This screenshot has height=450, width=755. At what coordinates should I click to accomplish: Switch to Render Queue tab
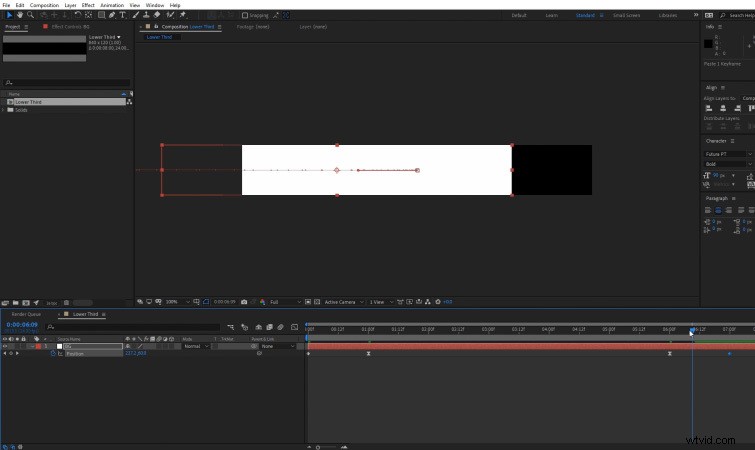[x=26, y=314]
